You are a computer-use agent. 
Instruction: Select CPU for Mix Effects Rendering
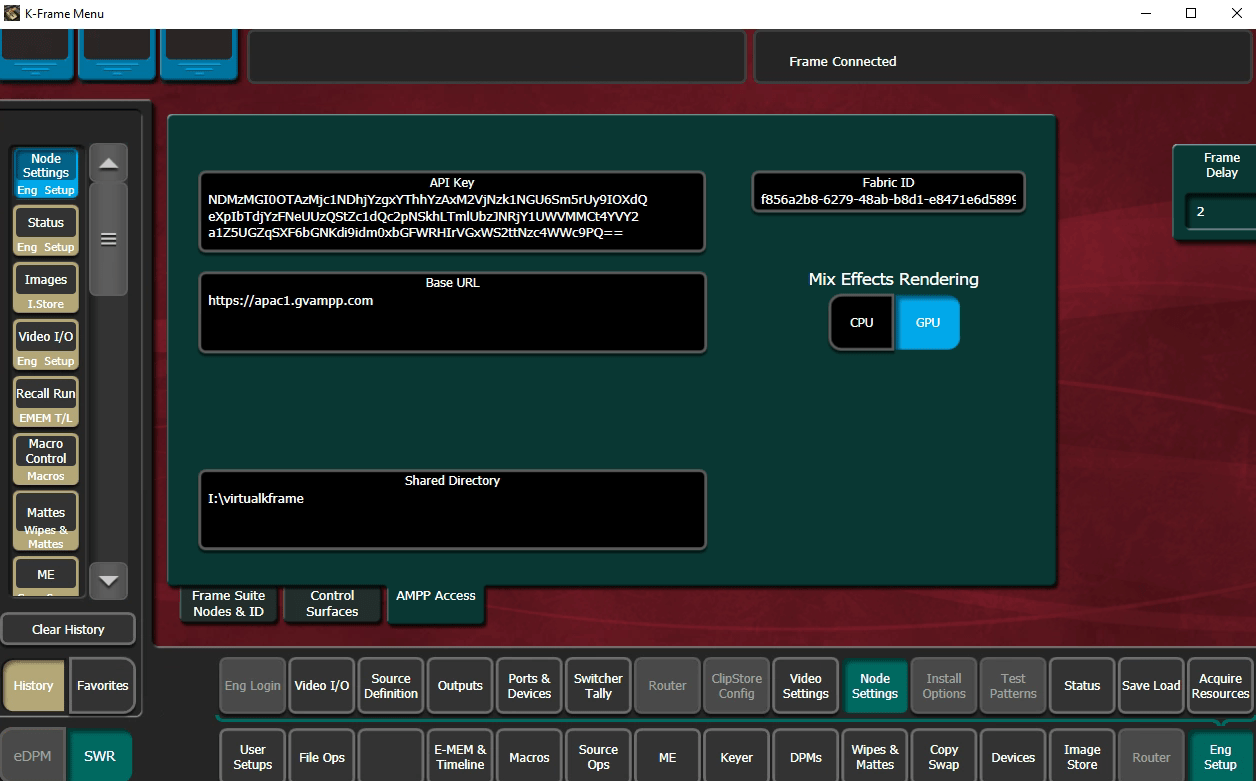pyautogui.click(x=861, y=323)
